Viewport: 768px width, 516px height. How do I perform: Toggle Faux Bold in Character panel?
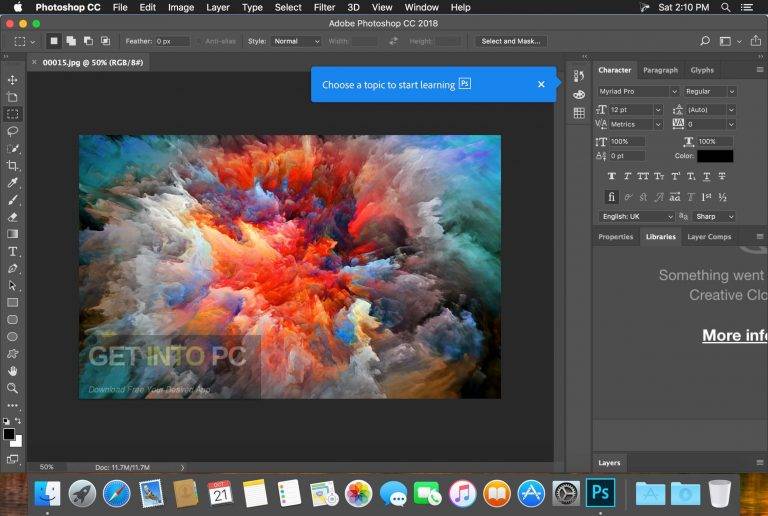(x=611, y=176)
